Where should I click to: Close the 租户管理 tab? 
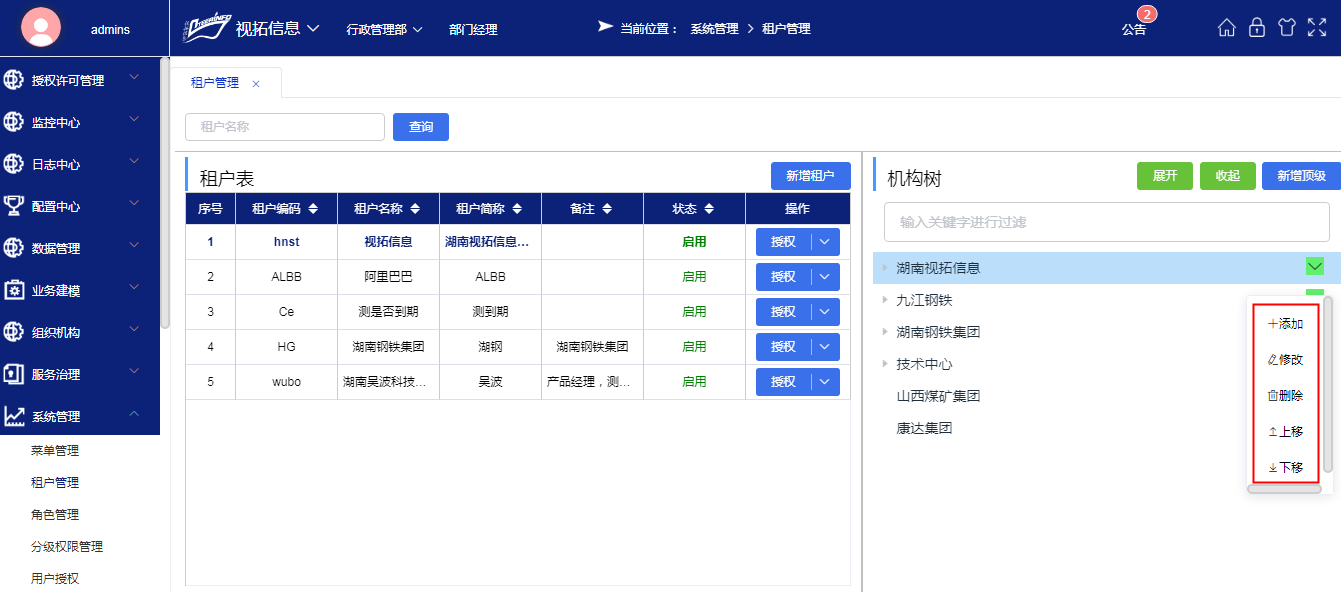(256, 84)
